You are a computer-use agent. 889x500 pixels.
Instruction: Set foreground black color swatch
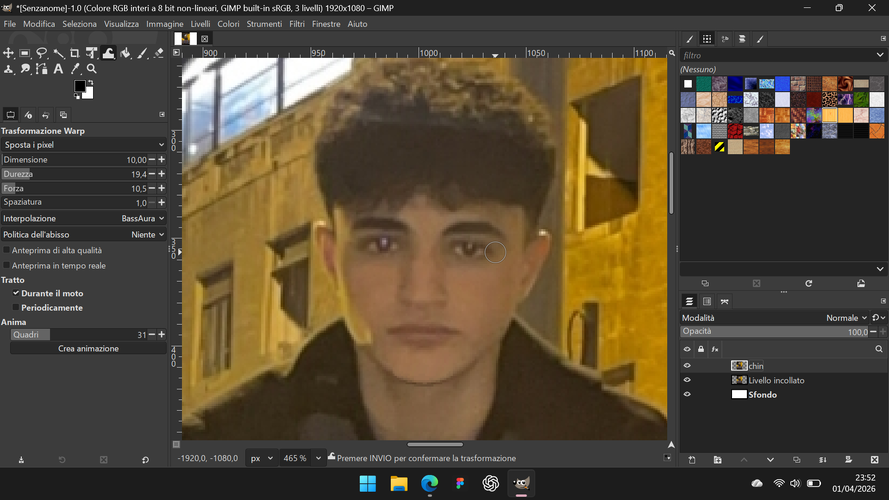(79, 87)
